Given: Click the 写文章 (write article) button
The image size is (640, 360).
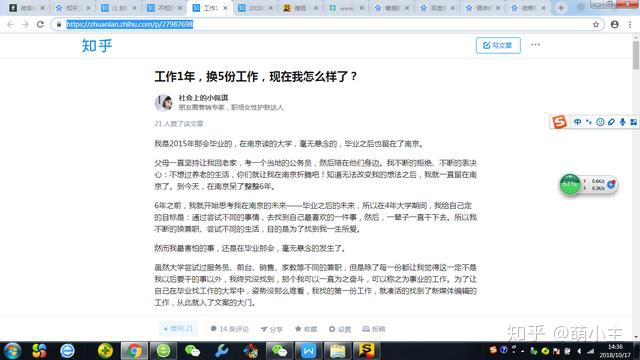Looking at the screenshot, I should [x=498, y=45].
